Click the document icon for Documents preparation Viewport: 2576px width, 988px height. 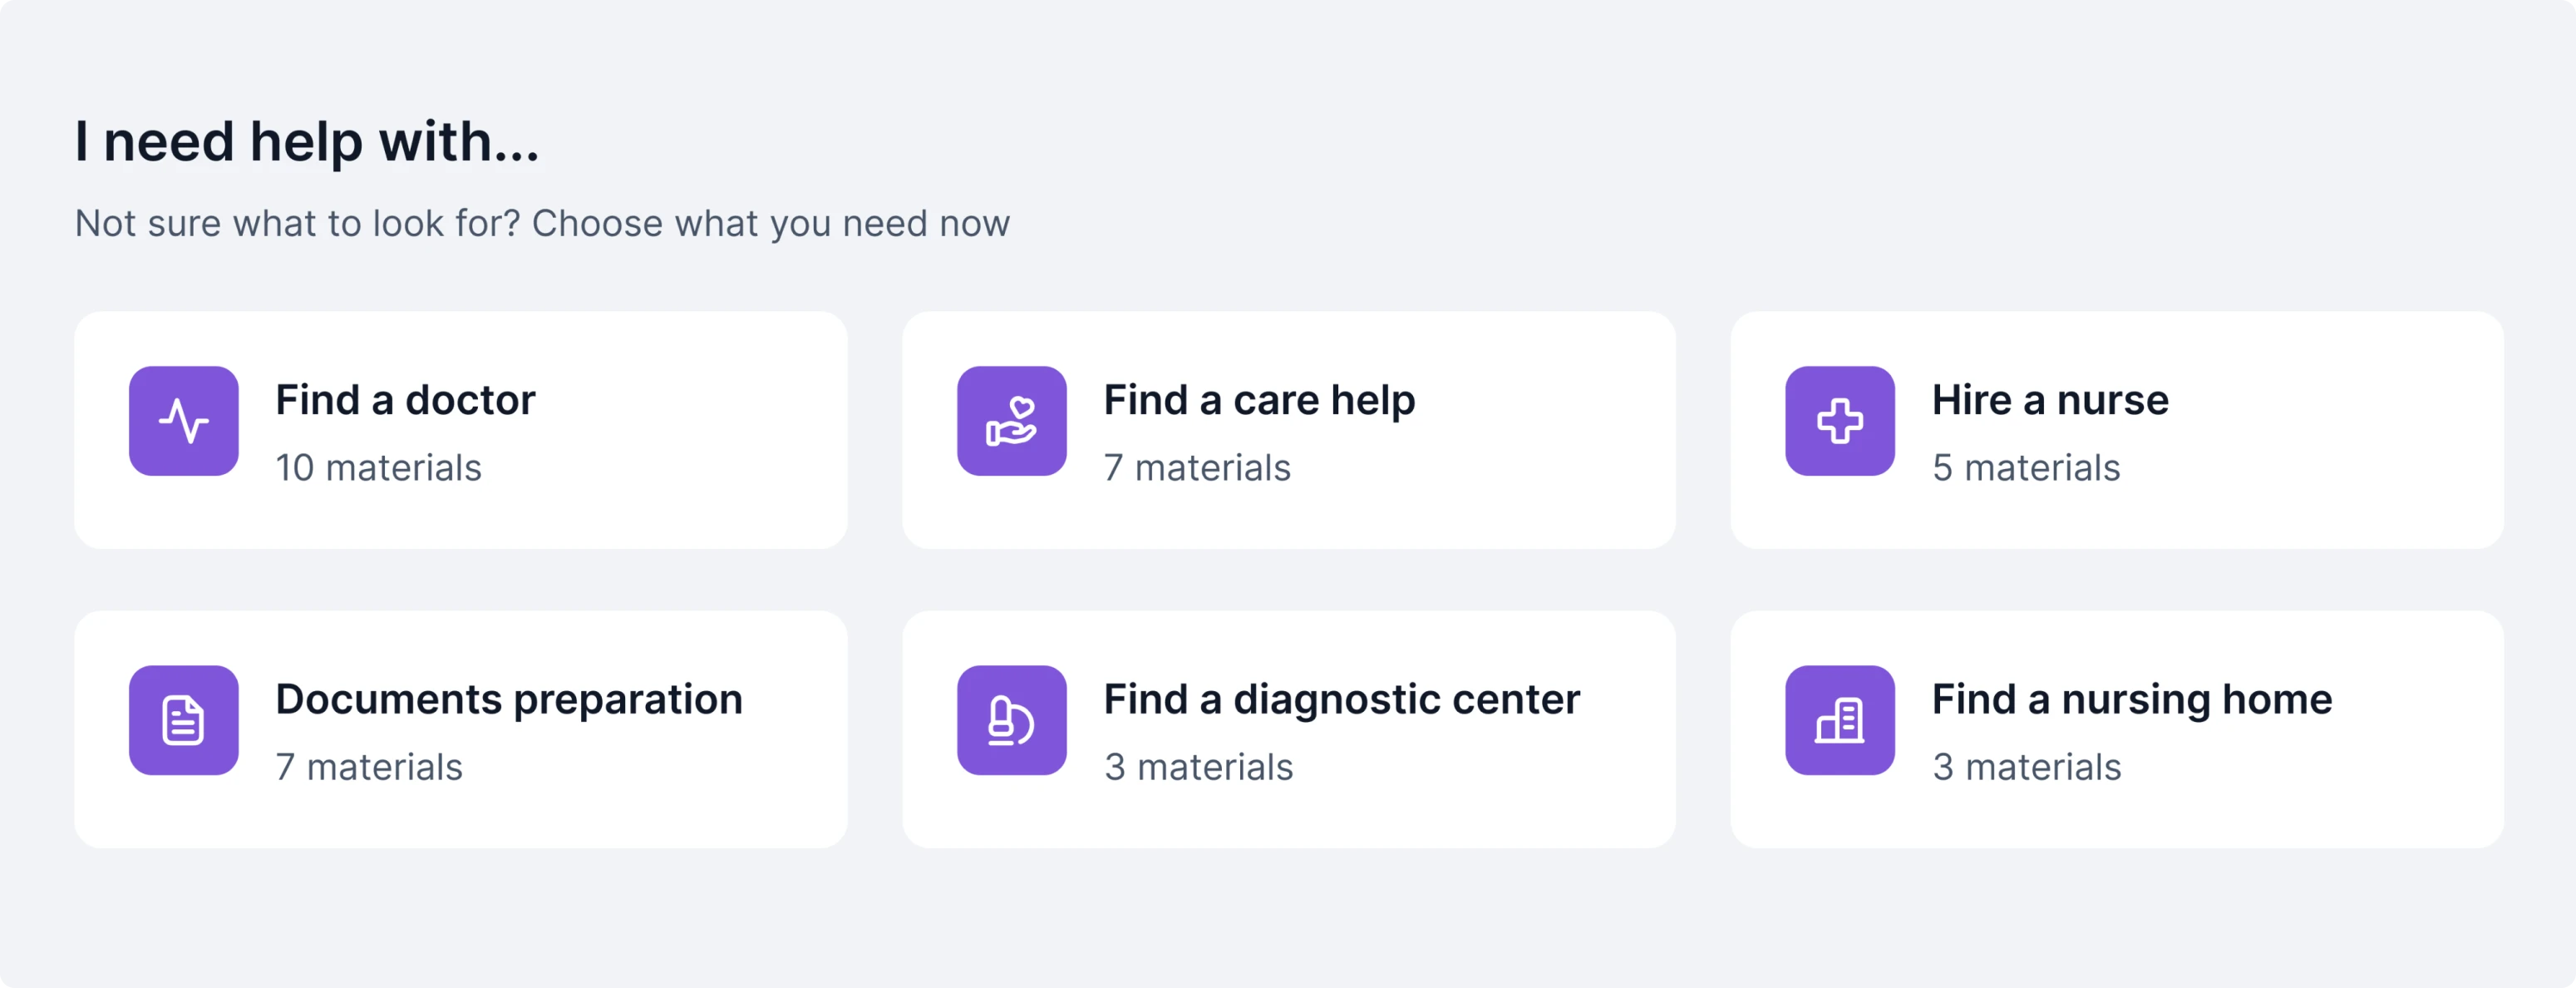[184, 721]
